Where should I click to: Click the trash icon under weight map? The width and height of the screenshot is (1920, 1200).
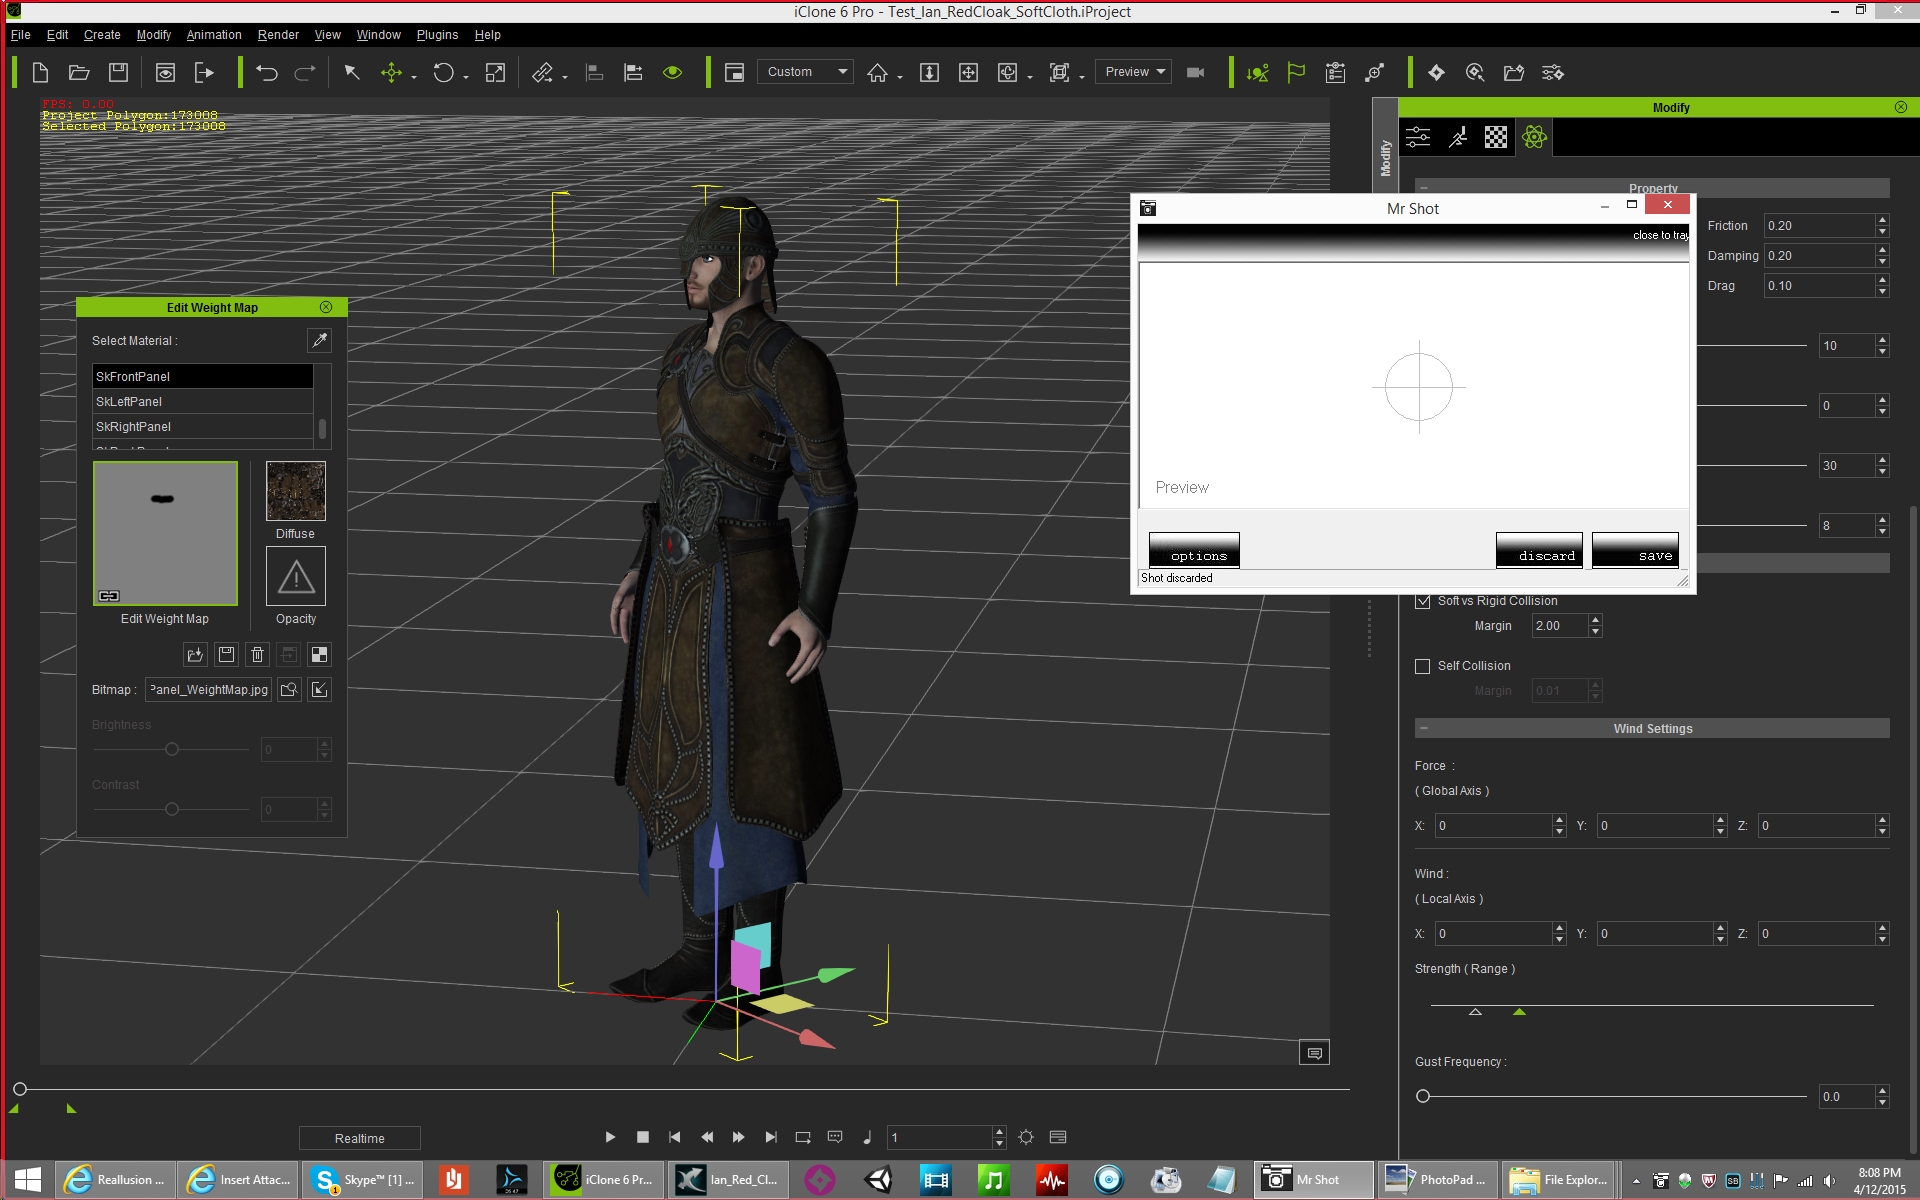point(257,654)
